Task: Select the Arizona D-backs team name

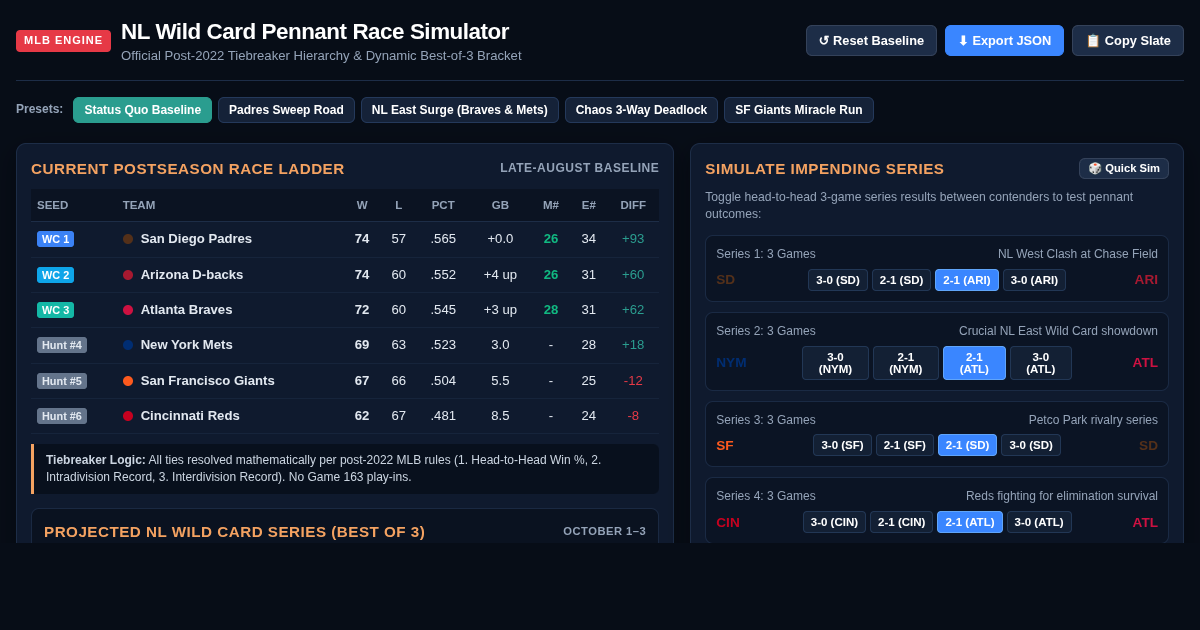Action: pos(192,275)
